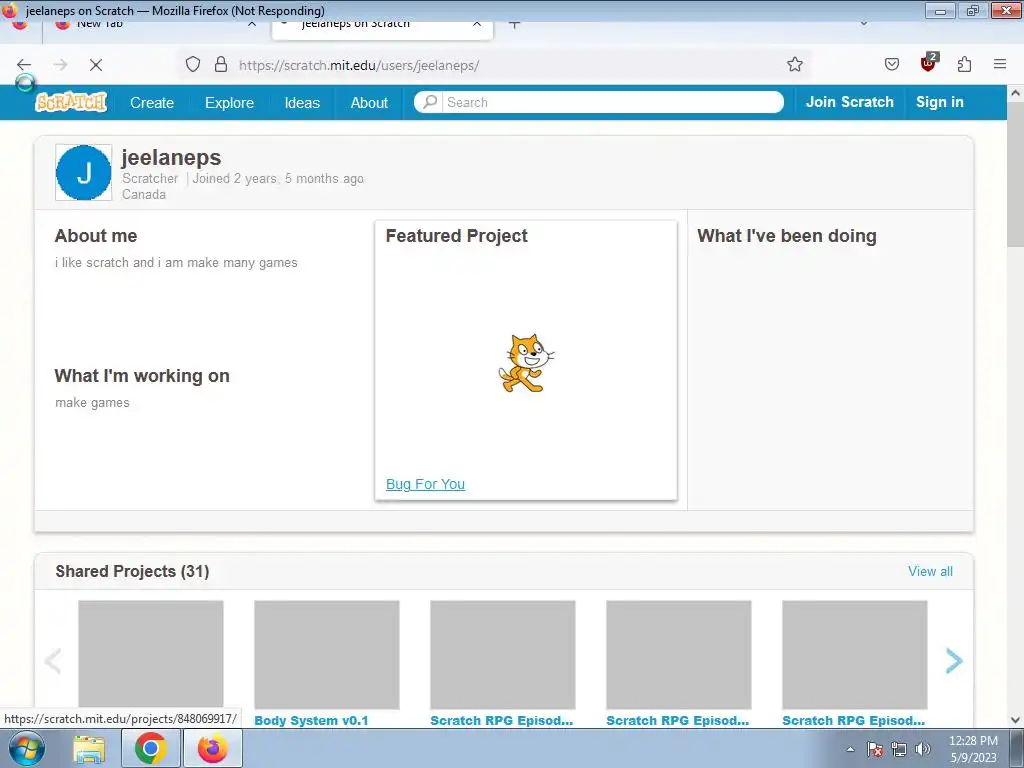The image size is (1024, 768).
Task: Click the page vertical scrollbar thumb
Action: [x=1016, y=175]
